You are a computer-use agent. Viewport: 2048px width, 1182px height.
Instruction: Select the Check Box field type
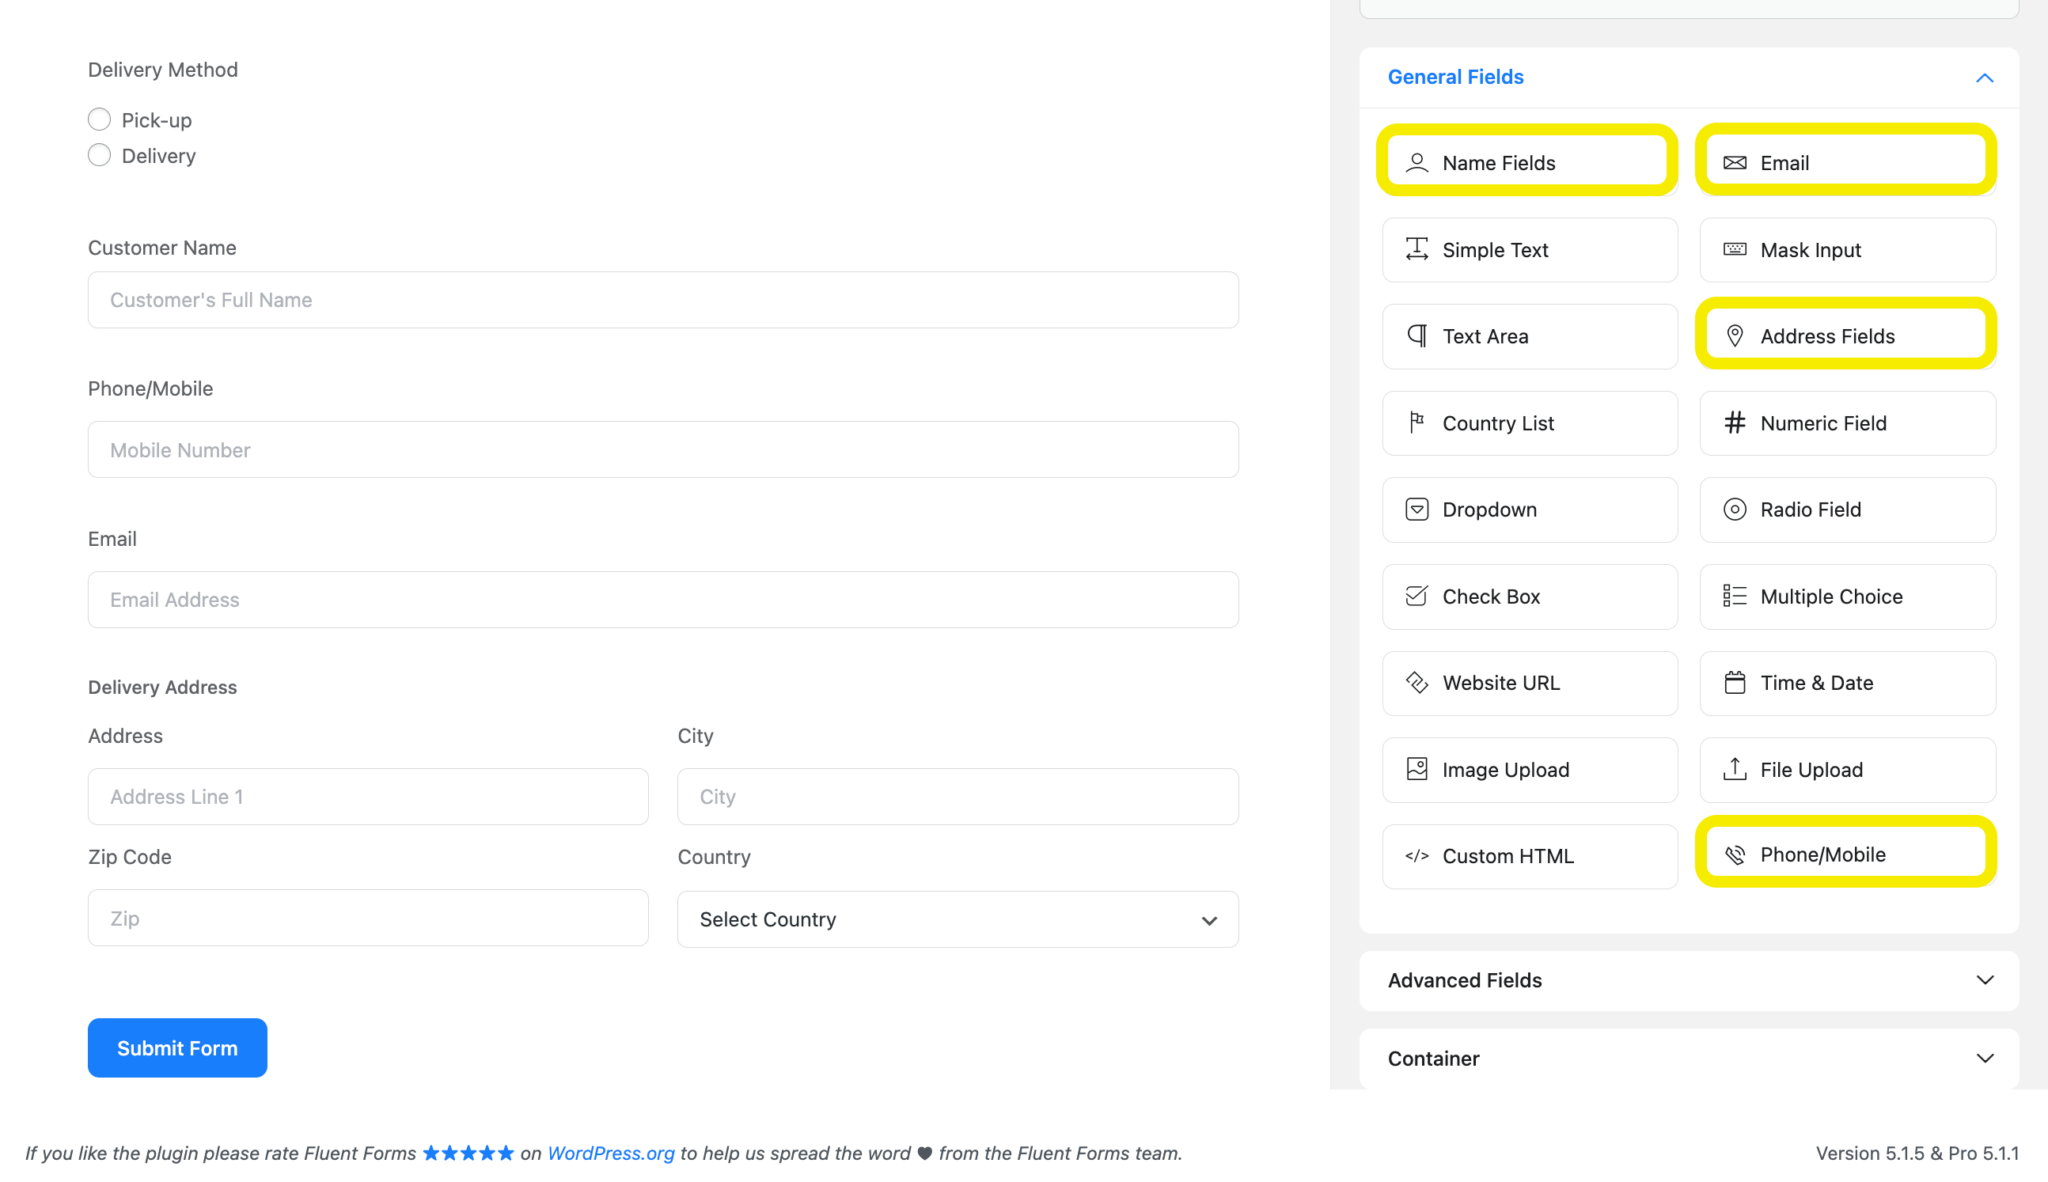(x=1529, y=596)
